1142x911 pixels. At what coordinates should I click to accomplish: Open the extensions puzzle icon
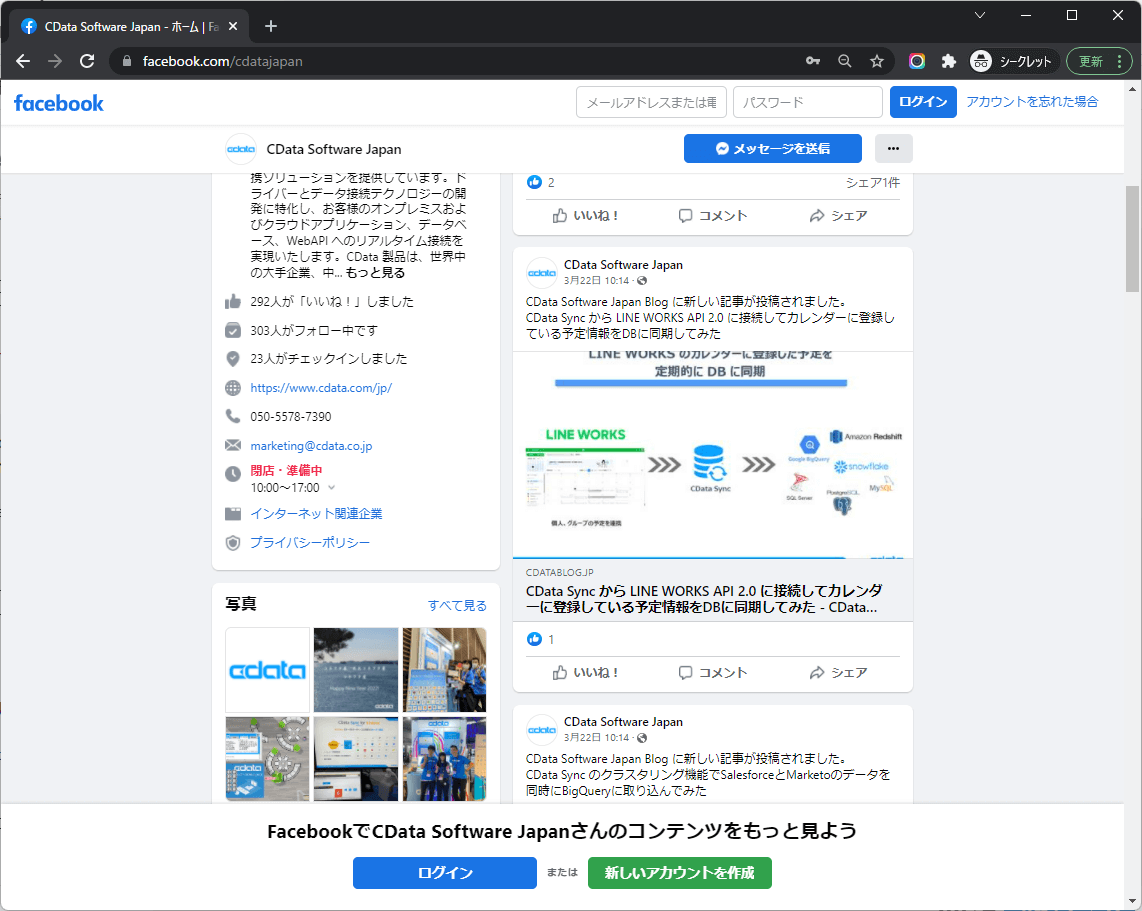(x=948, y=61)
